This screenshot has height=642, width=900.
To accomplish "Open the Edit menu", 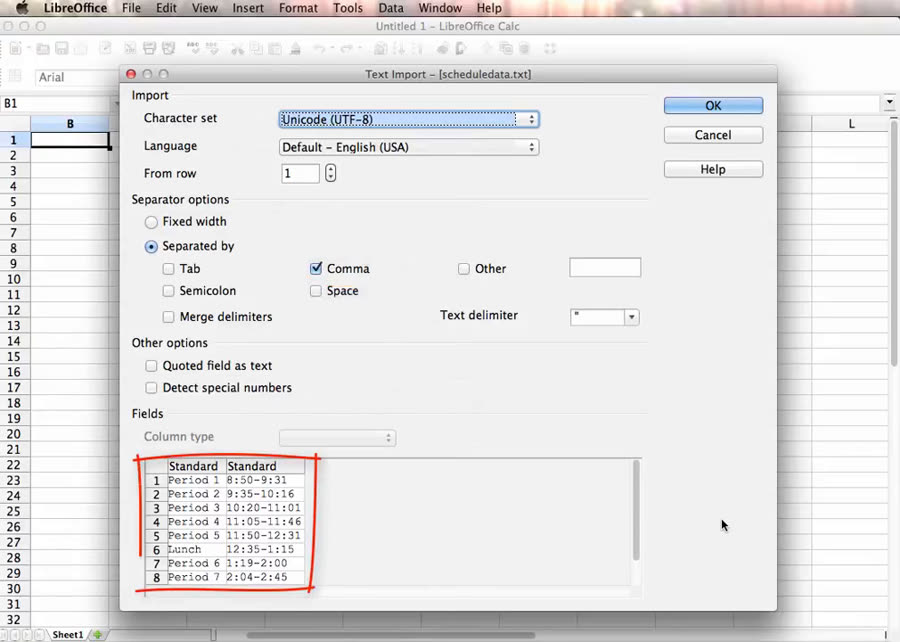I will click(x=166, y=8).
